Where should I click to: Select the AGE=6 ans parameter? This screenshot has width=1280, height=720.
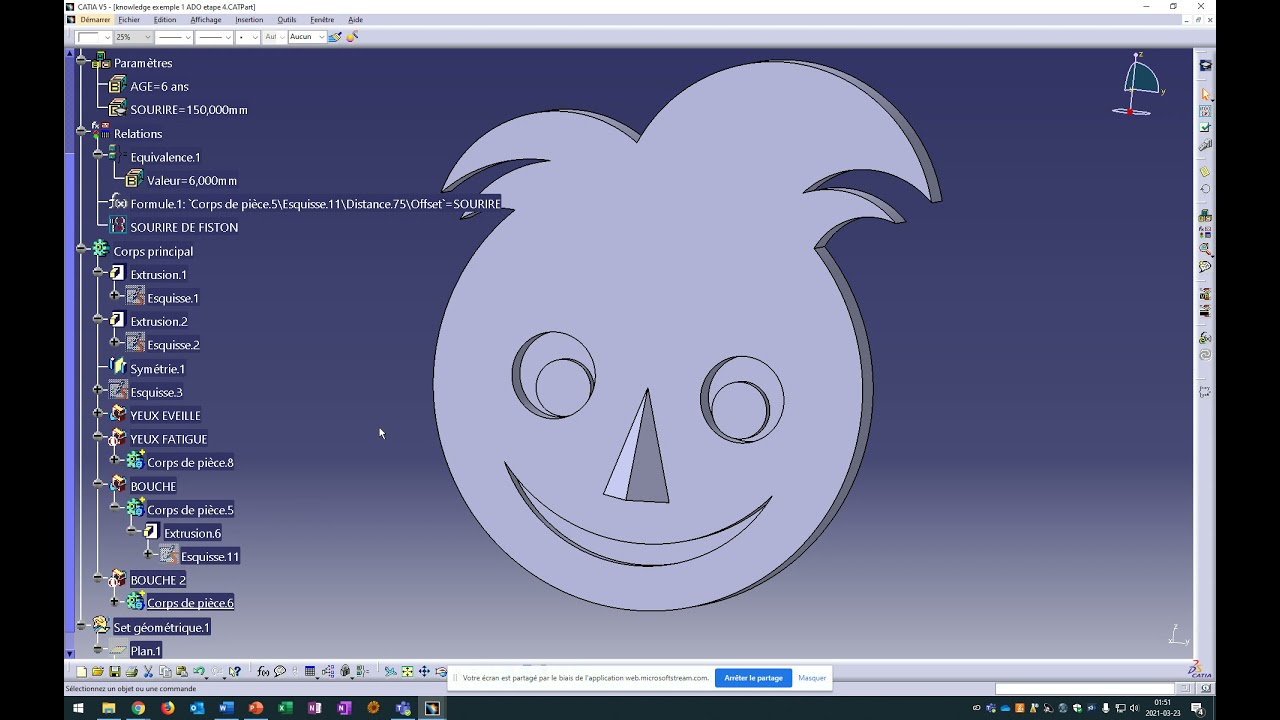pyautogui.click(x=159, y=86)
